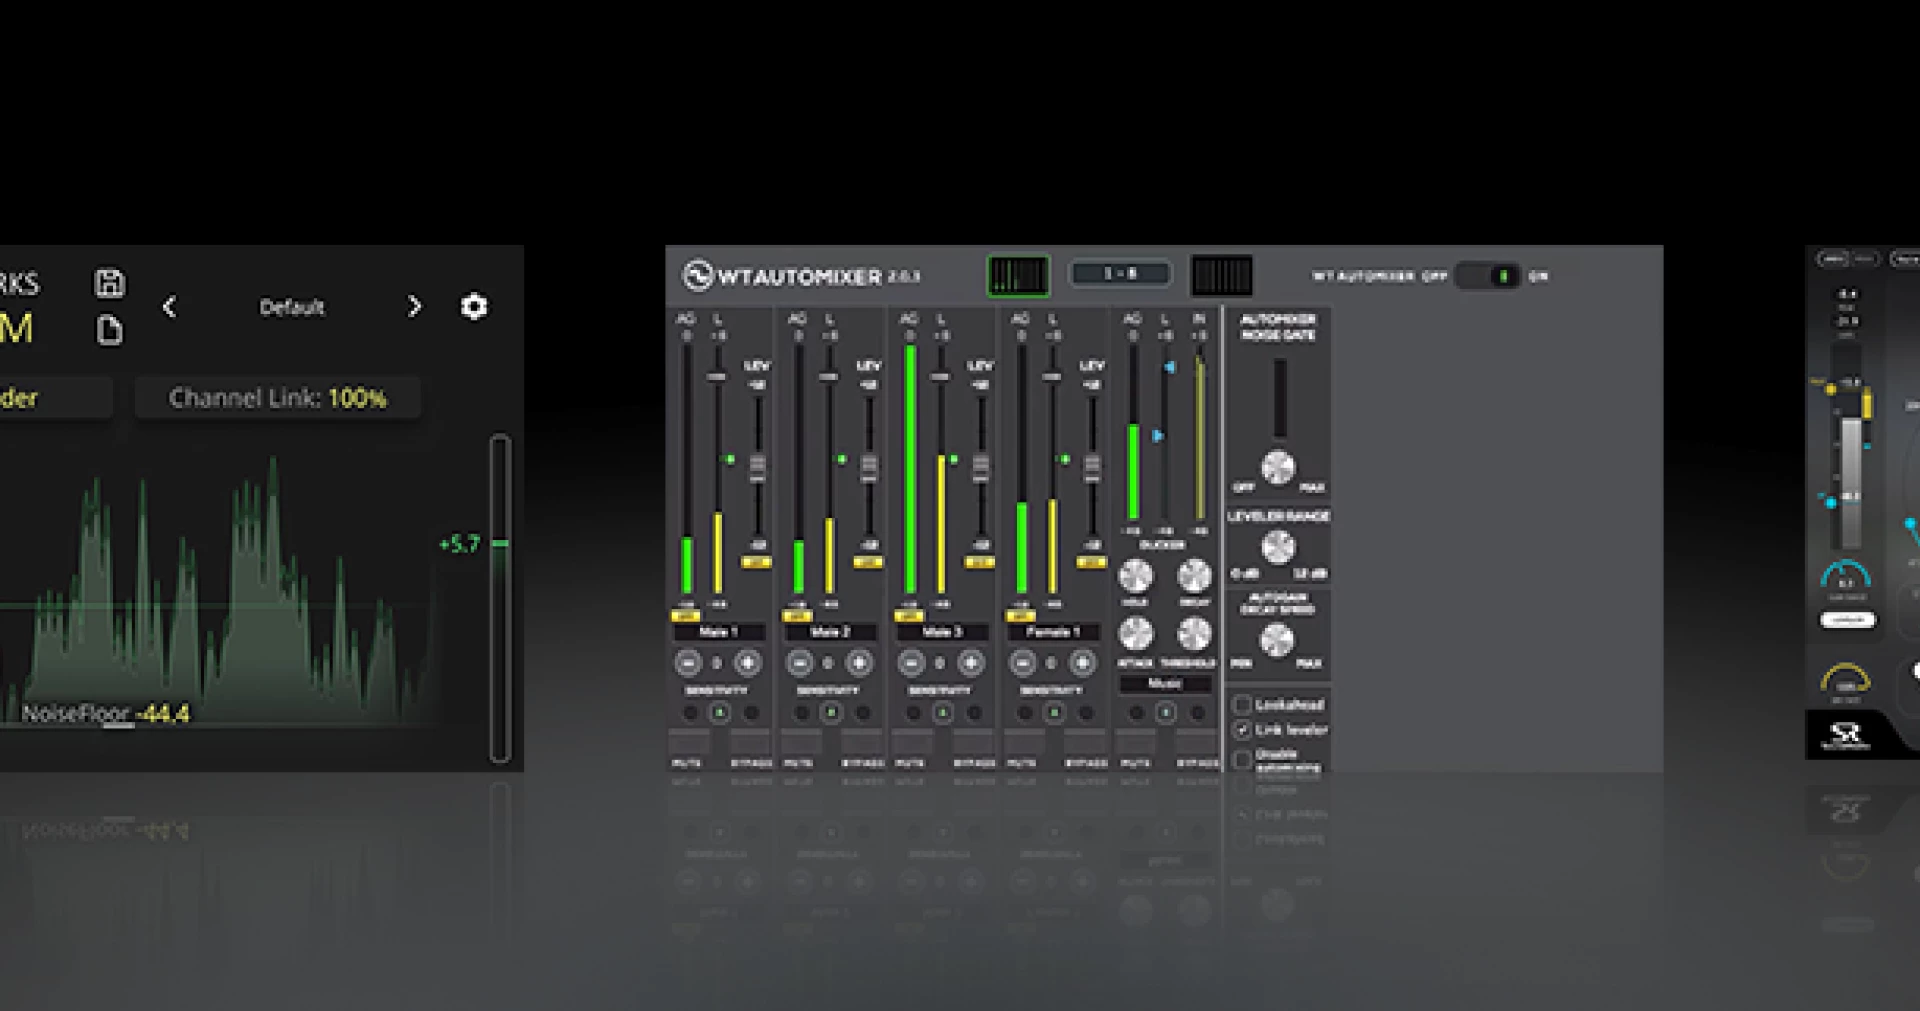Click the new preset document icon
This screenshot has height=1011, width=1920.
coord(110,330)
